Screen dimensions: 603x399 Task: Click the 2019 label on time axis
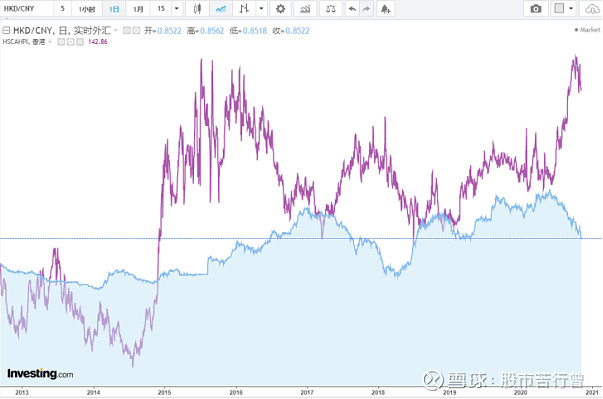coord(450,392)
